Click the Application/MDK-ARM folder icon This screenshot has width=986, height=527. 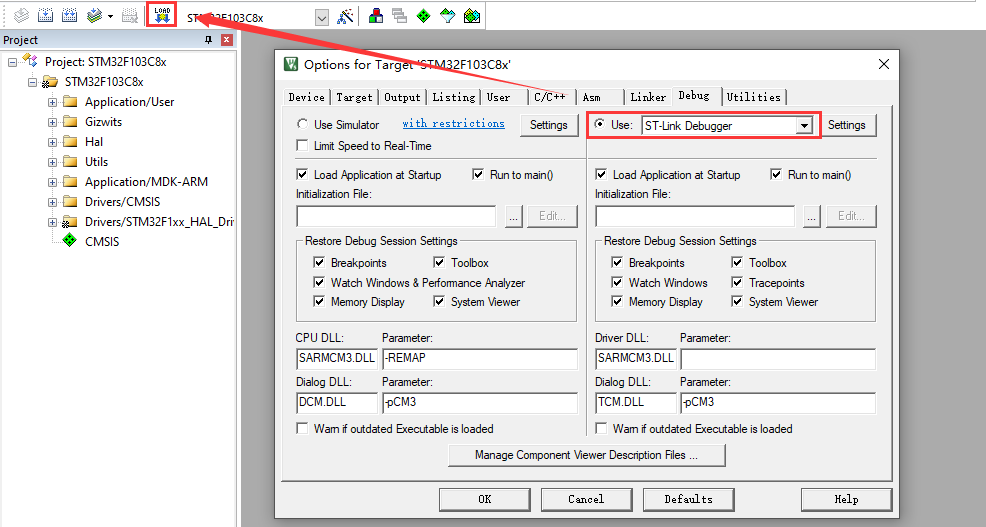(x=70, y=182)
